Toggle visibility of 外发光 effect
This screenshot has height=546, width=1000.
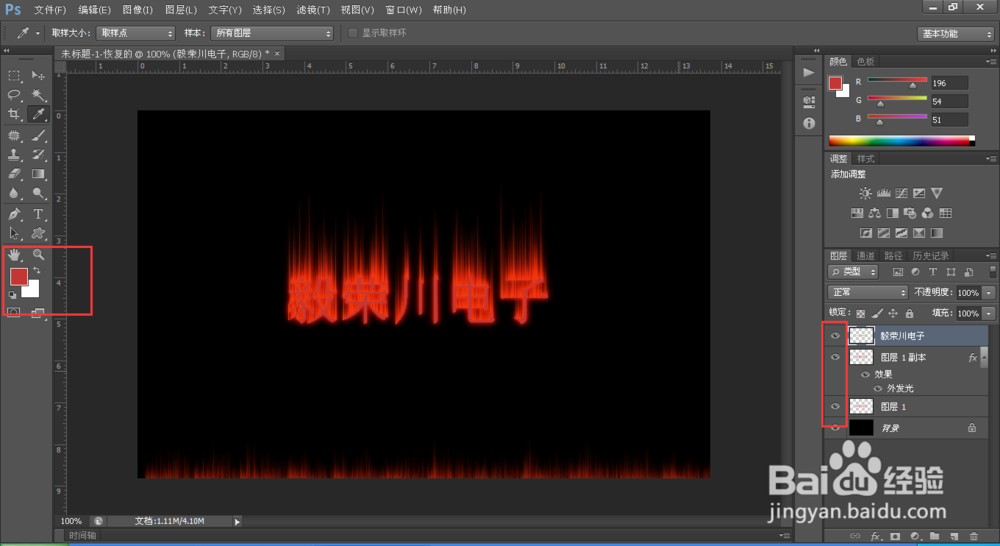click(878, 388)
